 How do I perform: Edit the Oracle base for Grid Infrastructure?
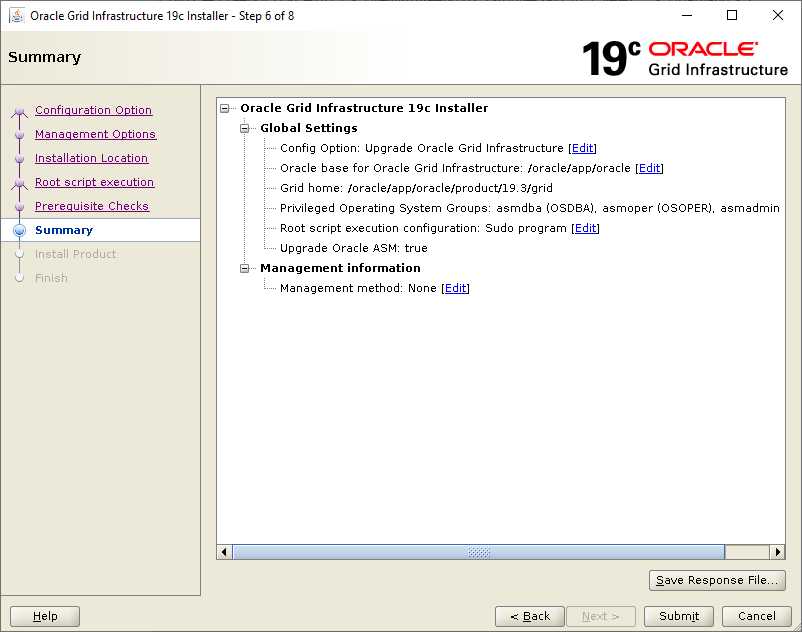tap(649, 168)
